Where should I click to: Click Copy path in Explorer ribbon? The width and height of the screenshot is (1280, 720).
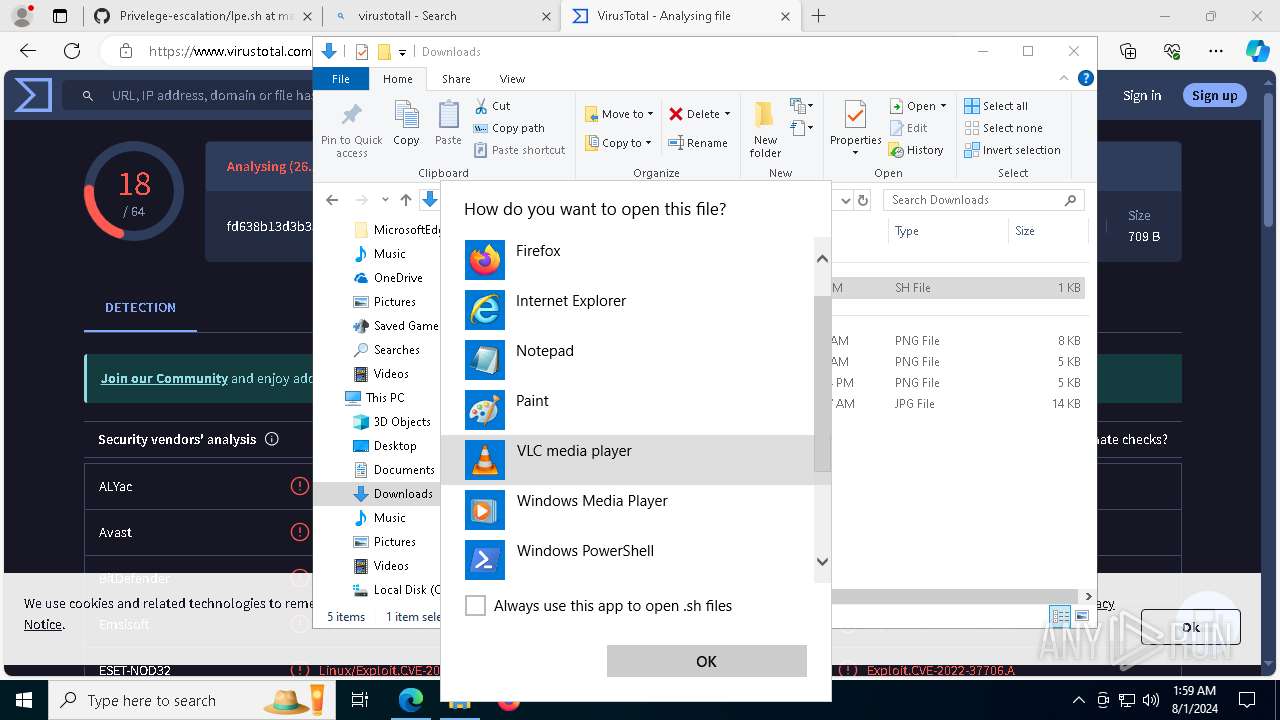(509, 128)
